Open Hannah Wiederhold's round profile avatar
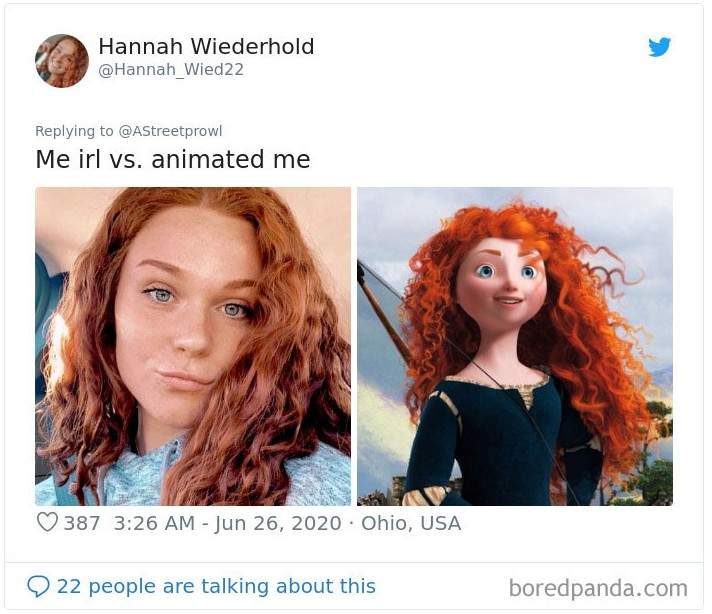 tap(62, 60)
